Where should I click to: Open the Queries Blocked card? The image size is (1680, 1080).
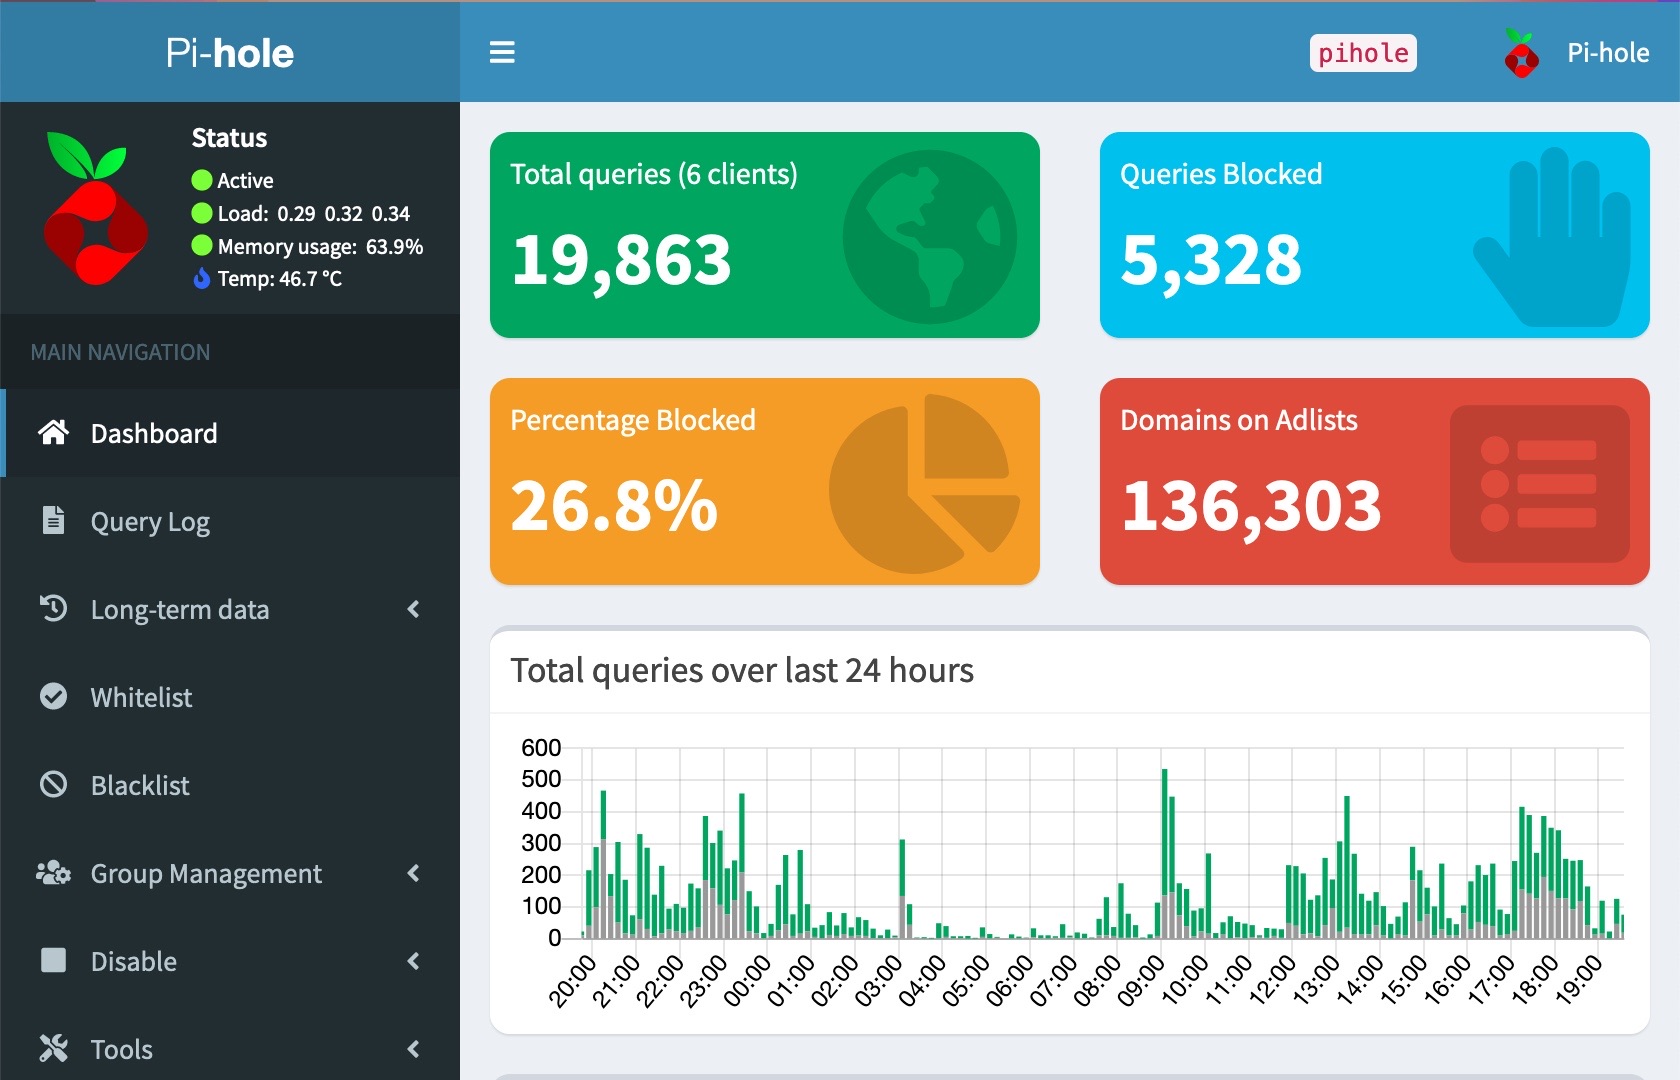pos(1374,235)
